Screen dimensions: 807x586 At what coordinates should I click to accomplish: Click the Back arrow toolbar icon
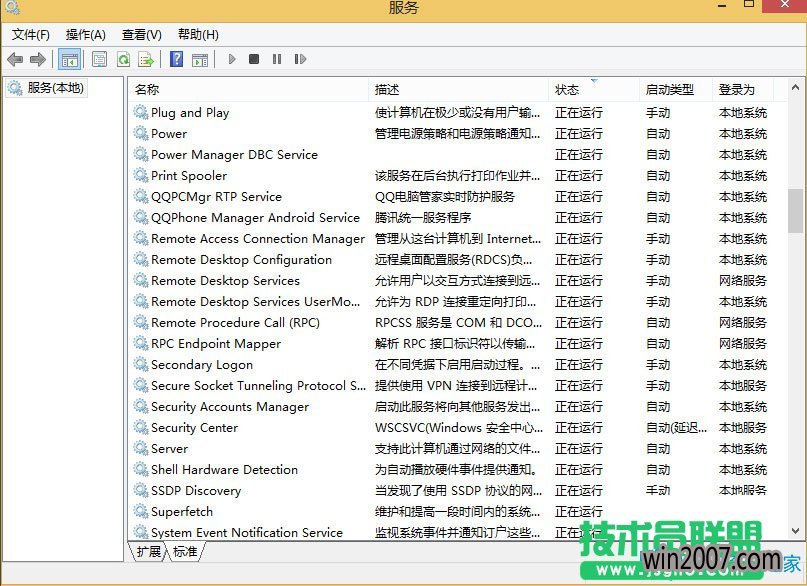coord(15,60)
